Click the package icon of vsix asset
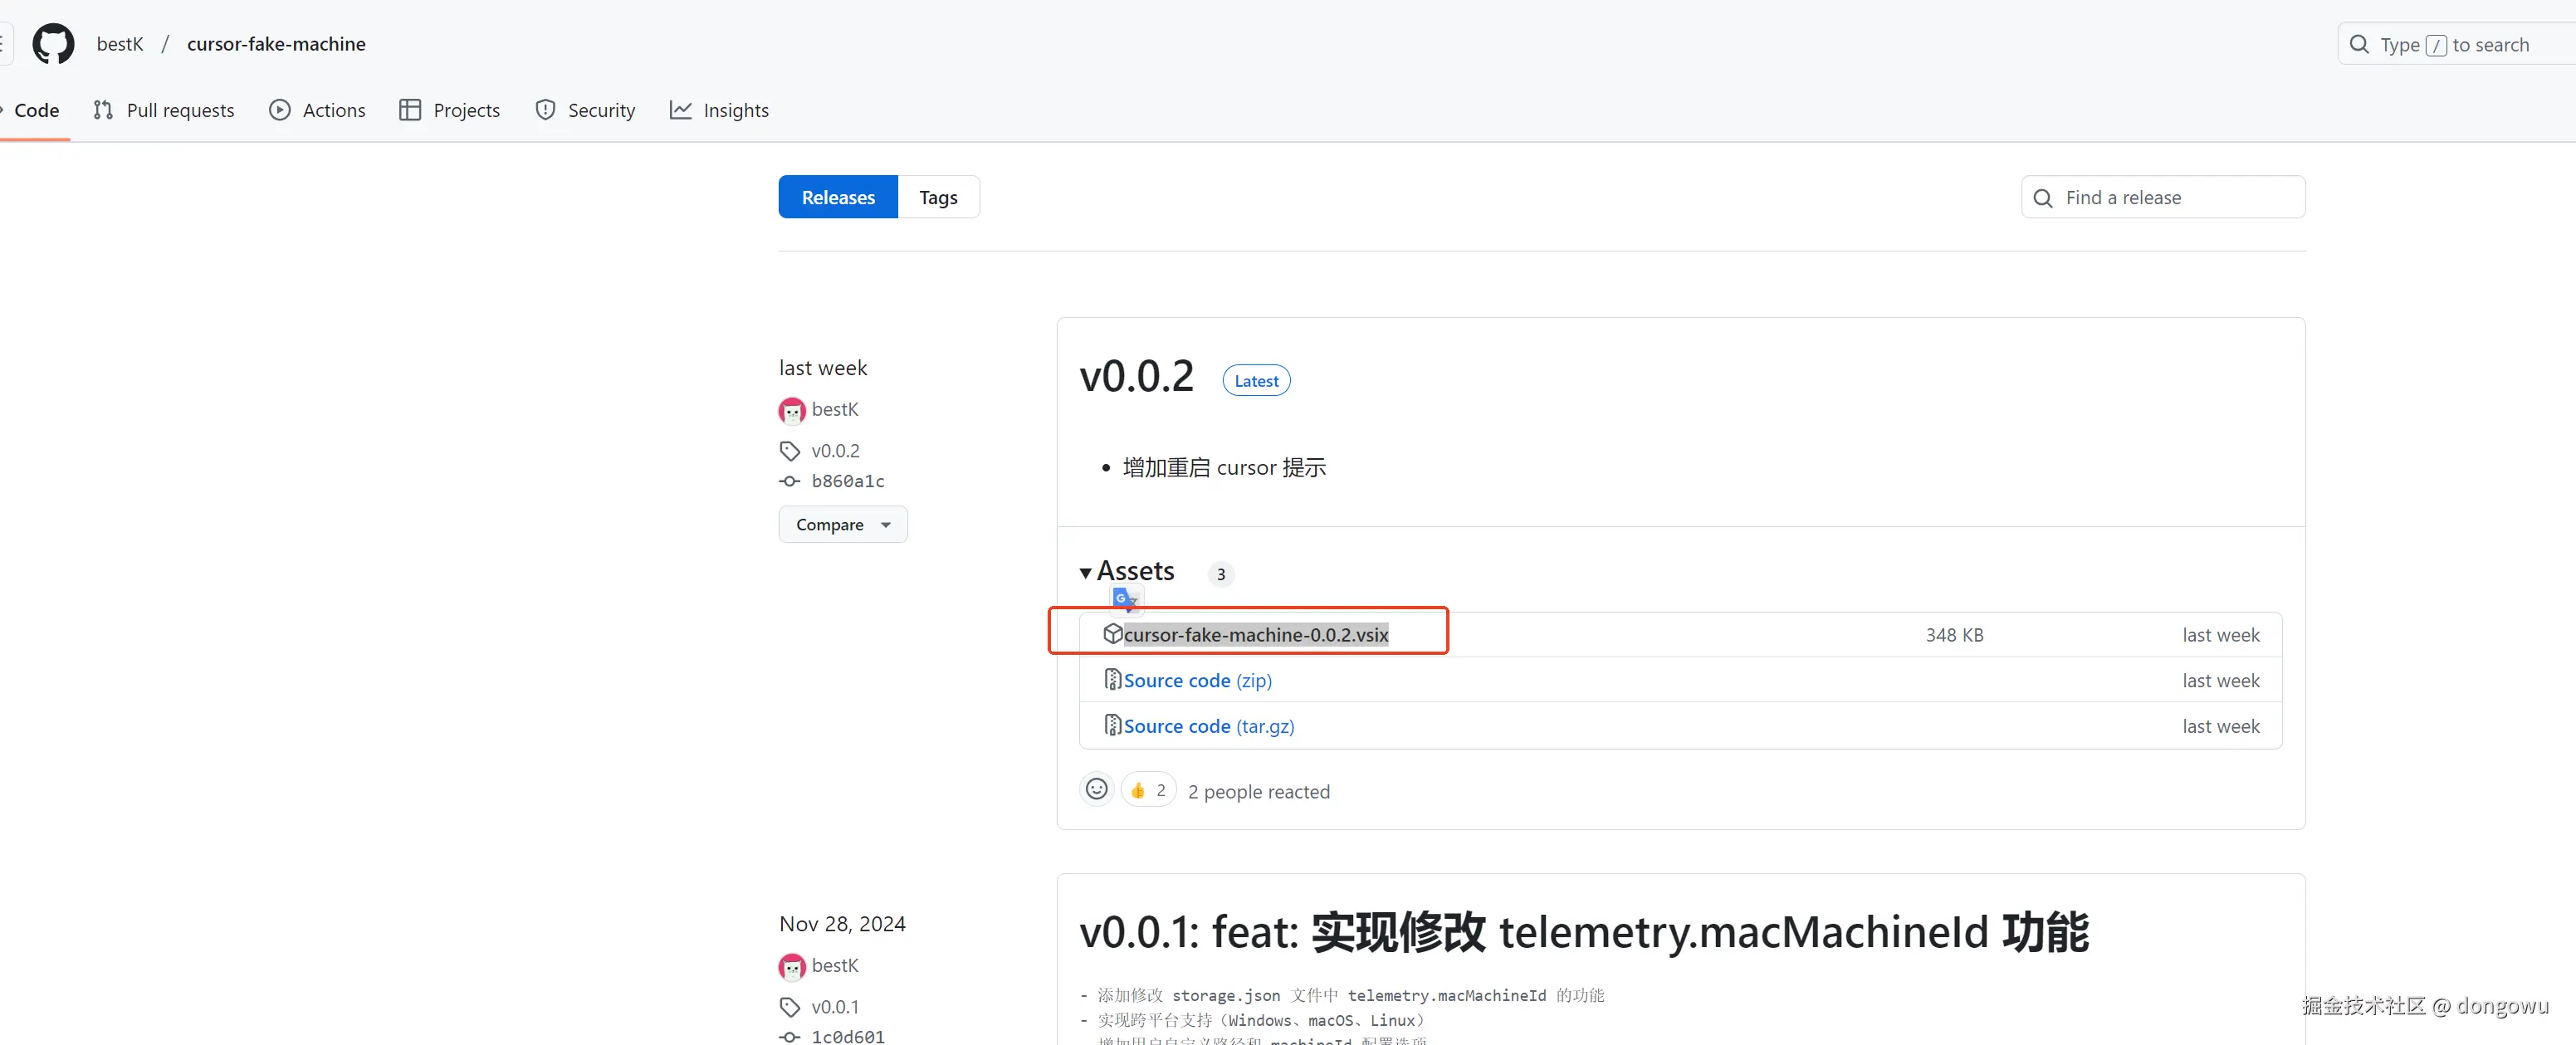 click(1112, 634)
